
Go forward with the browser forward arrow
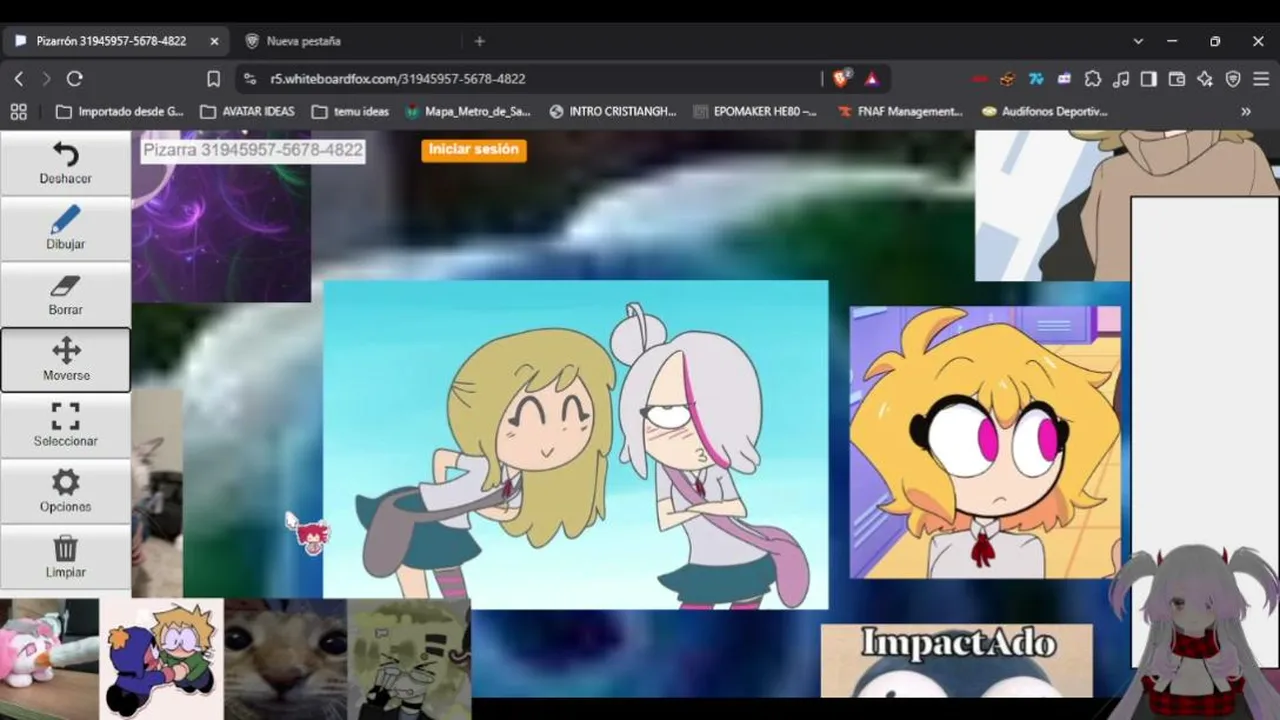pyautogui.click(x=46, y=79)
